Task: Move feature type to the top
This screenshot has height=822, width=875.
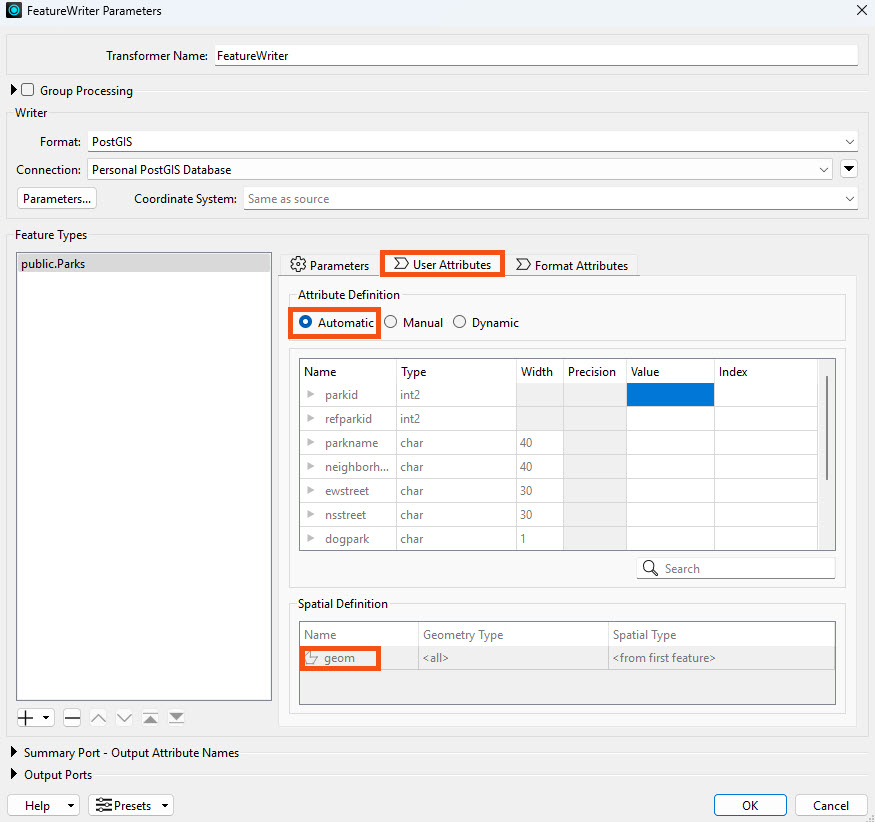Action: [x=150, y=717]
